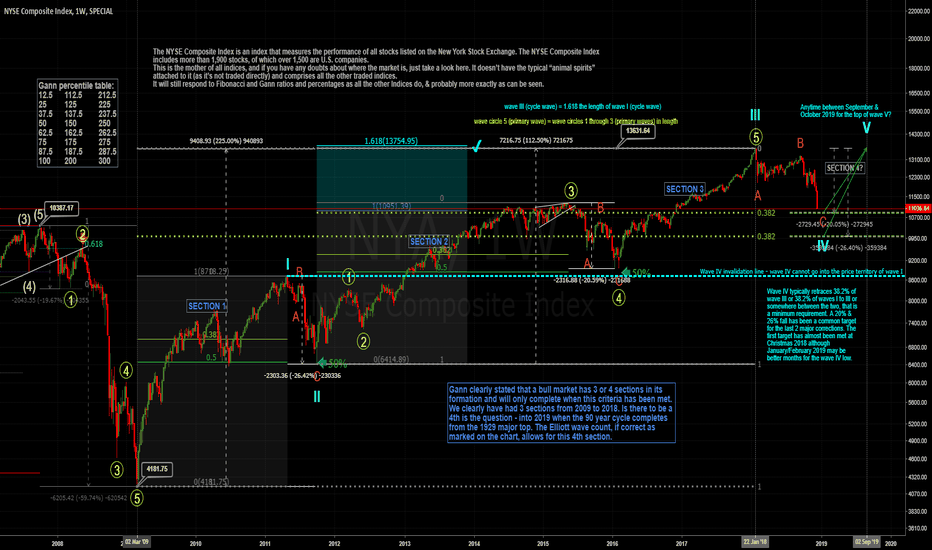Click the 2016 year on time axis
This screenshot has height=550, width=932.
click(x=612, y=543)
